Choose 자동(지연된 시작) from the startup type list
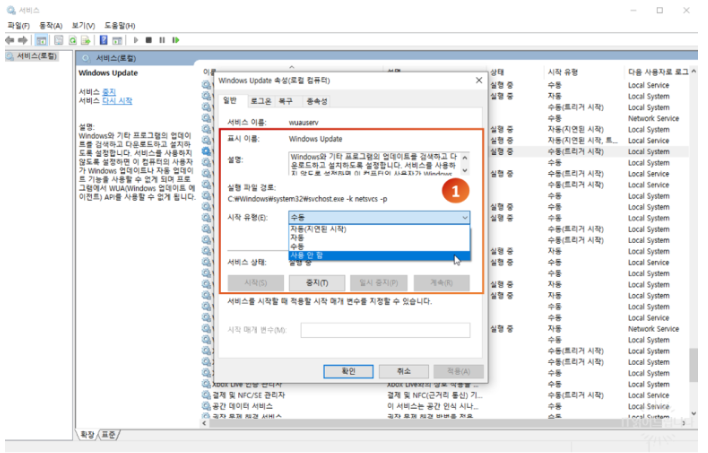Image resolution: width=708 pixels, height=453 pixels. [x=379, y=229]
